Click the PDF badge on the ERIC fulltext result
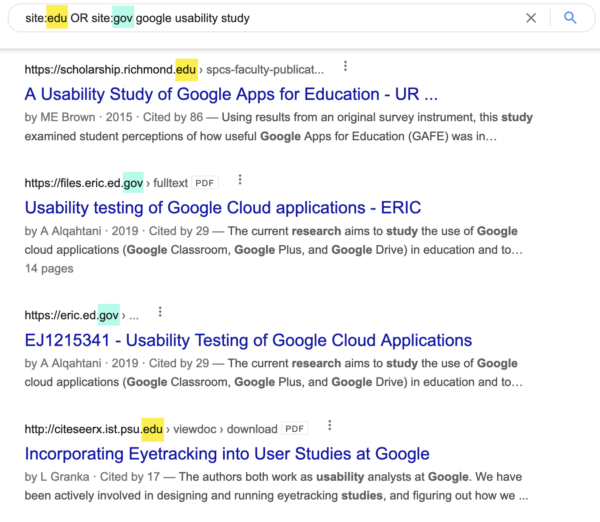Image resolution: width=600 pixels, height=522 pixels. tap(205, 183)
